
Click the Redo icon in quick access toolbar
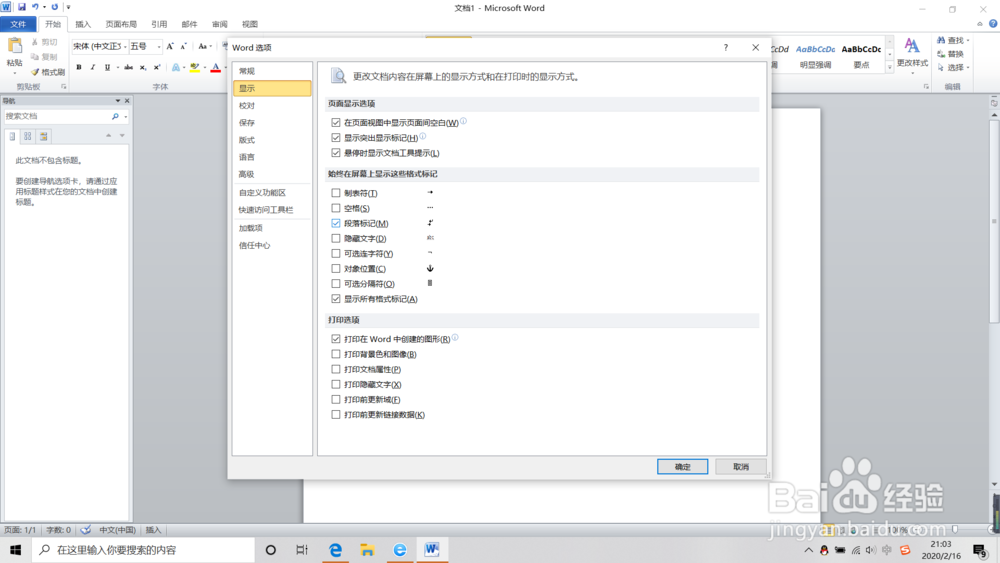tap(55, 7)
